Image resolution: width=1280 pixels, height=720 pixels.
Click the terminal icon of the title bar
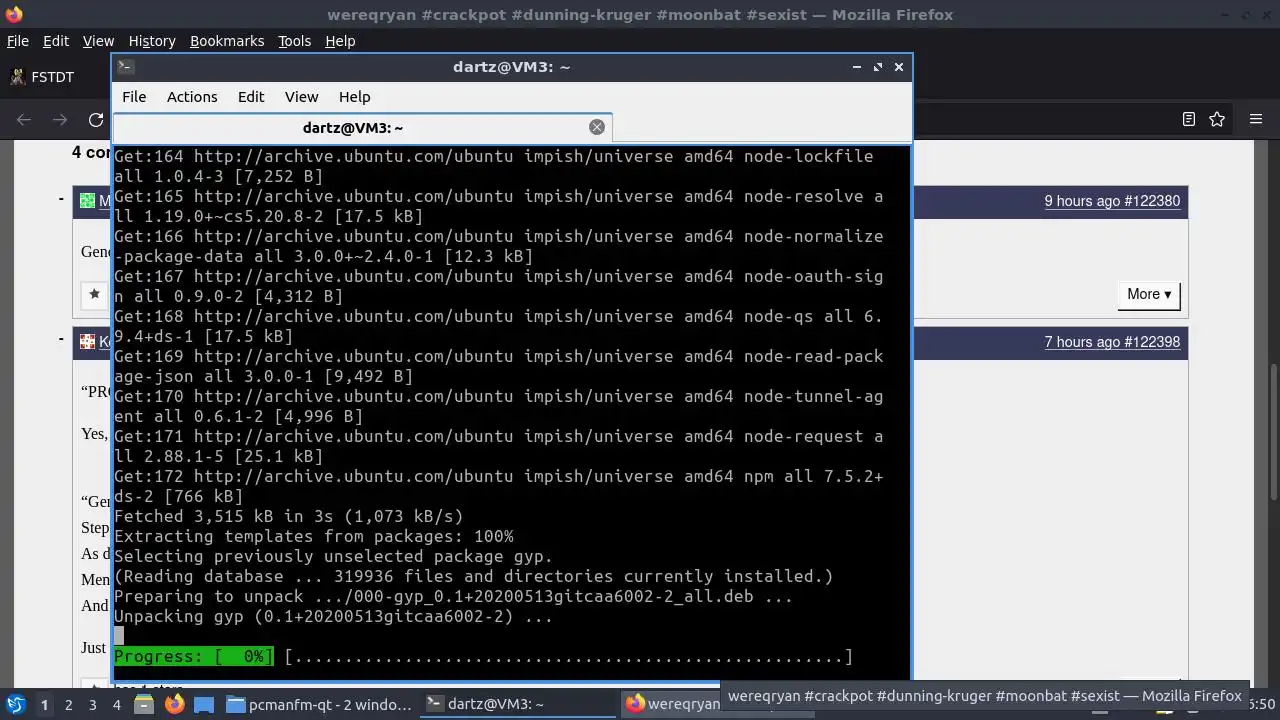point(125,67)
